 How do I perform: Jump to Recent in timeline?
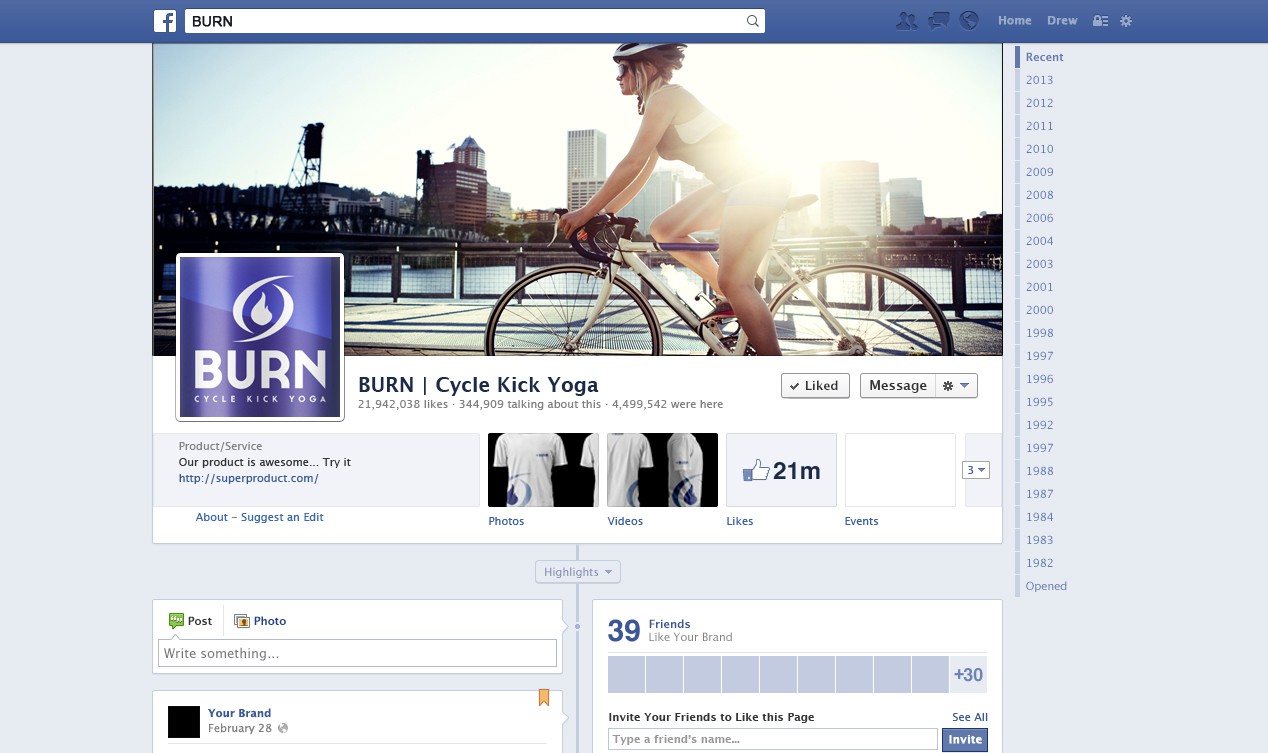tap(1044, 57)
